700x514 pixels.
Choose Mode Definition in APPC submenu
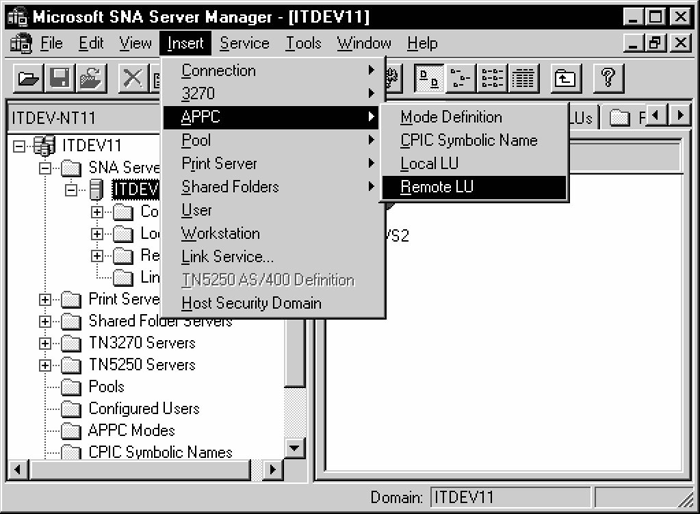pyautogui.click(x=451, y=117)
